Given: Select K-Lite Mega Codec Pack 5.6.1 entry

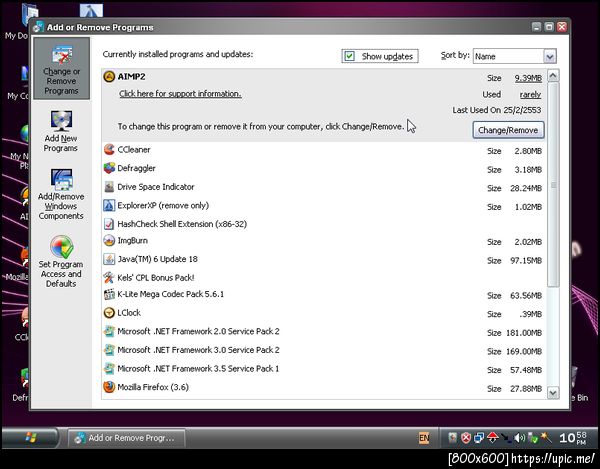Looking at the screenshot, I should click(324, 295).
